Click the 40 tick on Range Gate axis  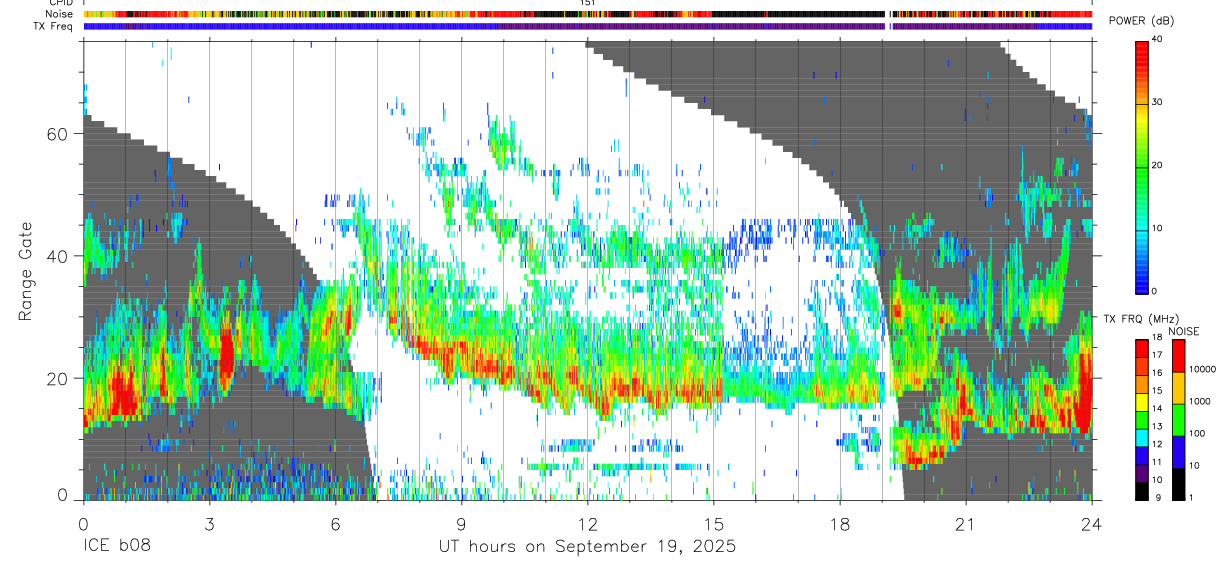pyautogui.click(x=59, y=256)
